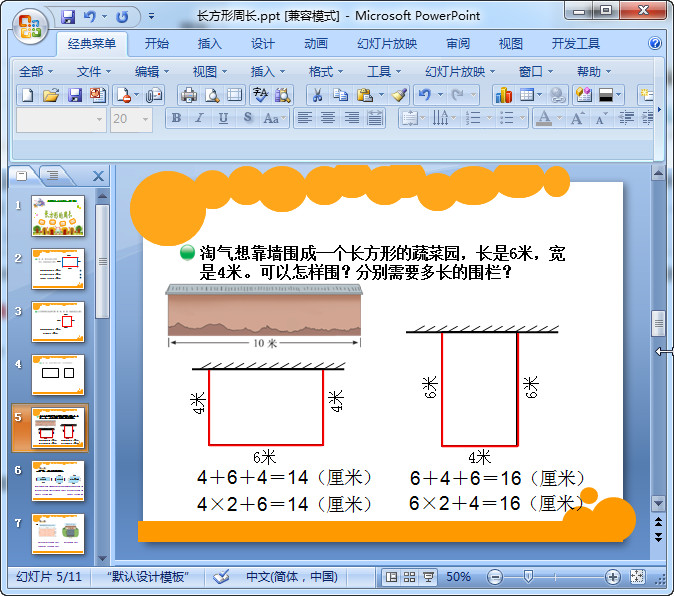674x596 pixels.
Task: Click Increase font size icon
Action: (577, 118)
